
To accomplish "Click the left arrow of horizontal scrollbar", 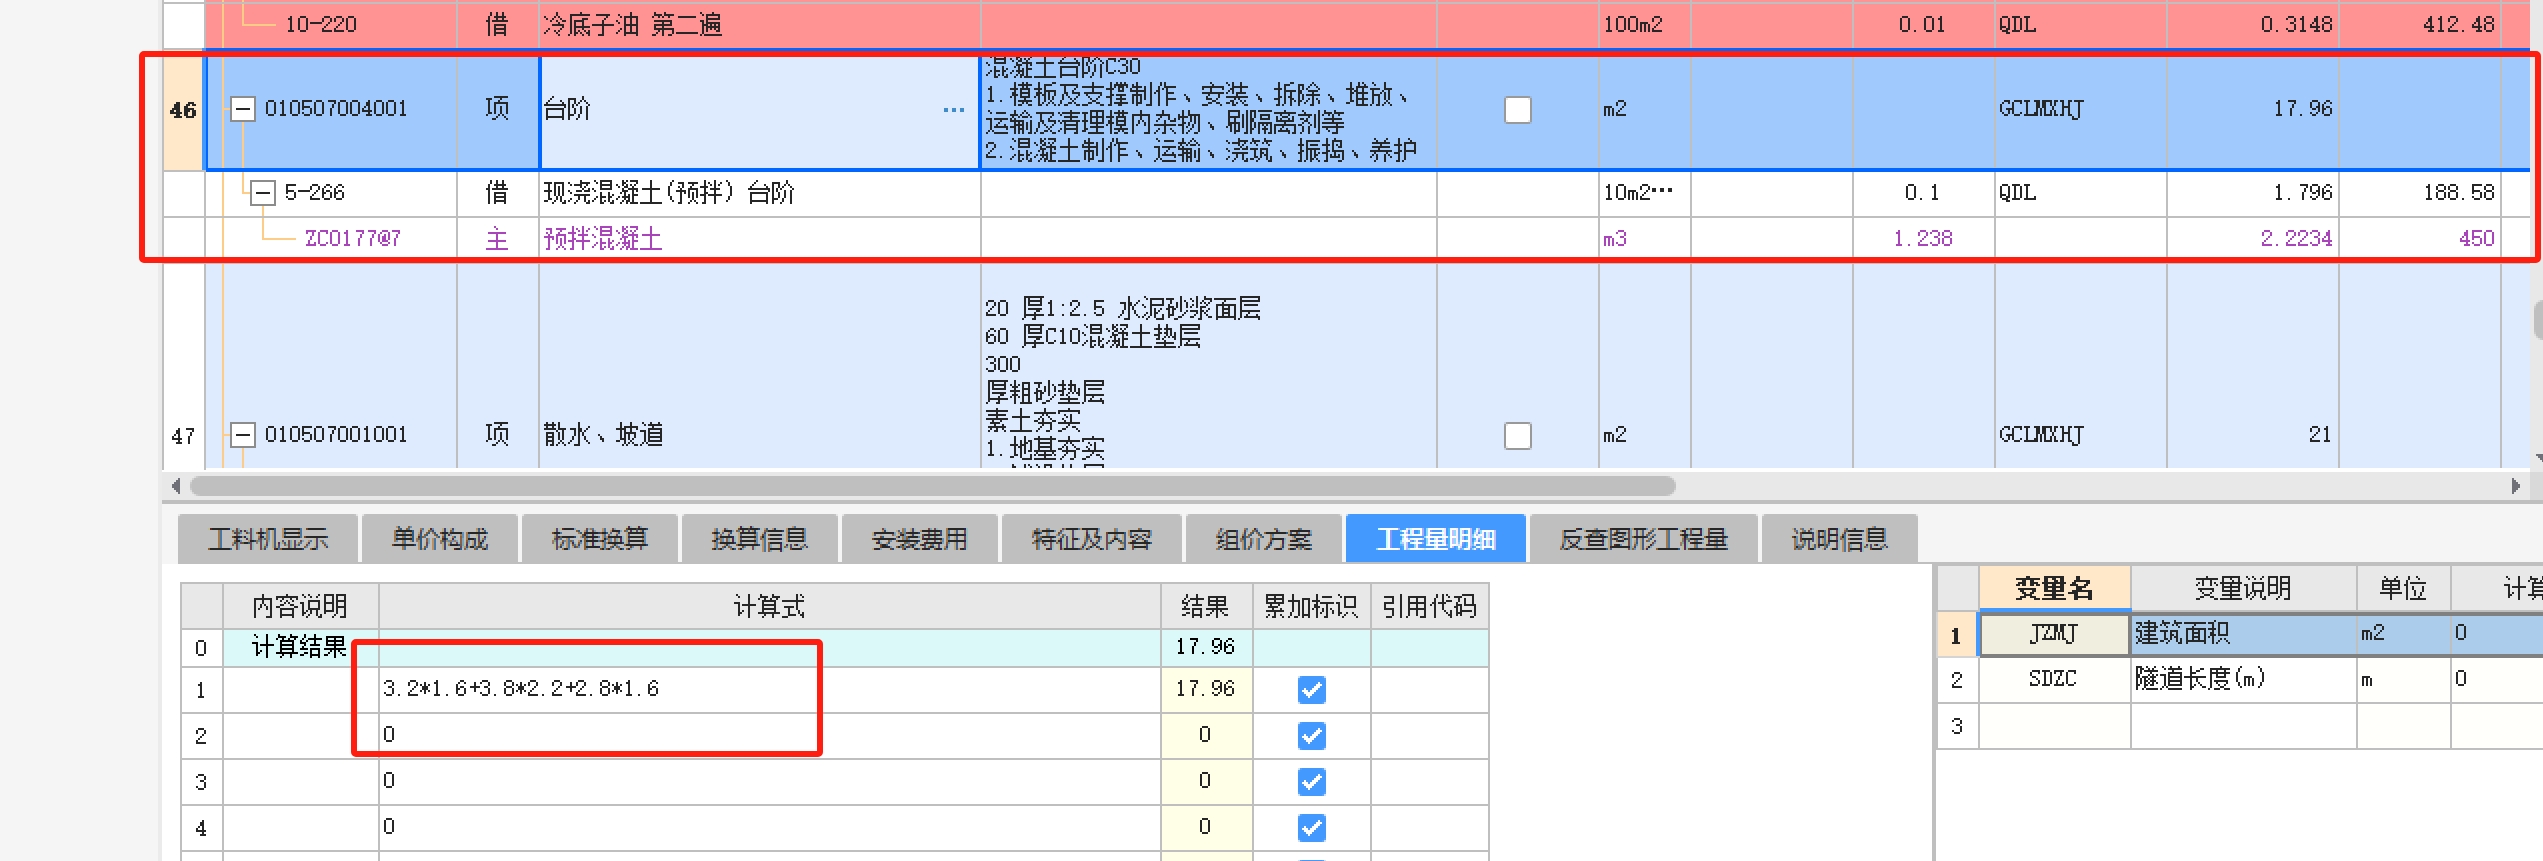I will [176, 486].
